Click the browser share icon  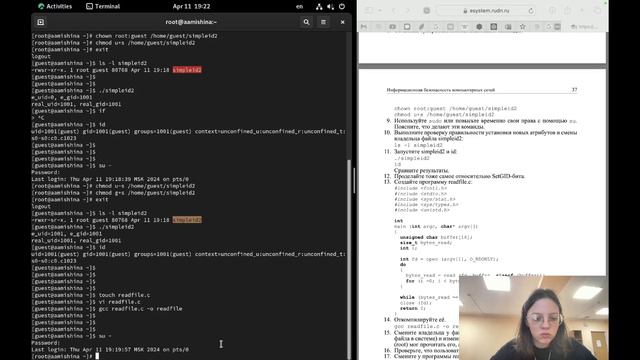(567, 11)
